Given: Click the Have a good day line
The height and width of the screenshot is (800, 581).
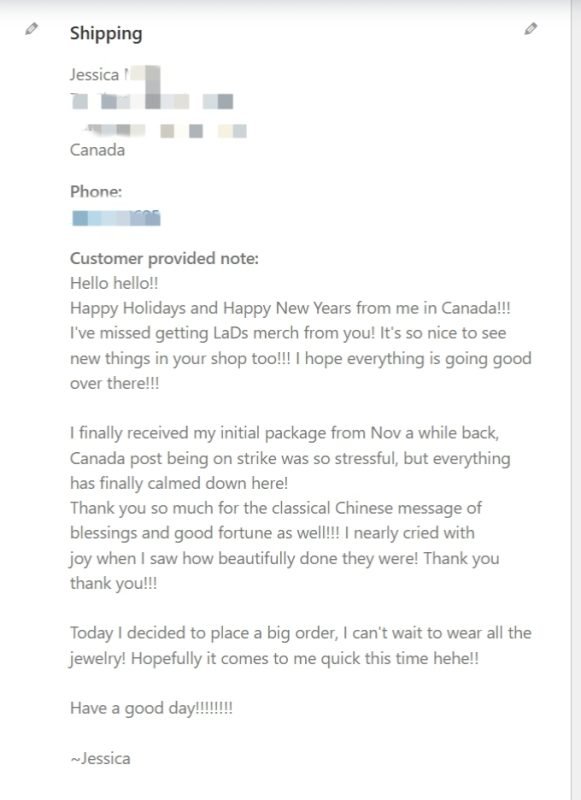Looking at the screenshot, I should pos(151,708).
